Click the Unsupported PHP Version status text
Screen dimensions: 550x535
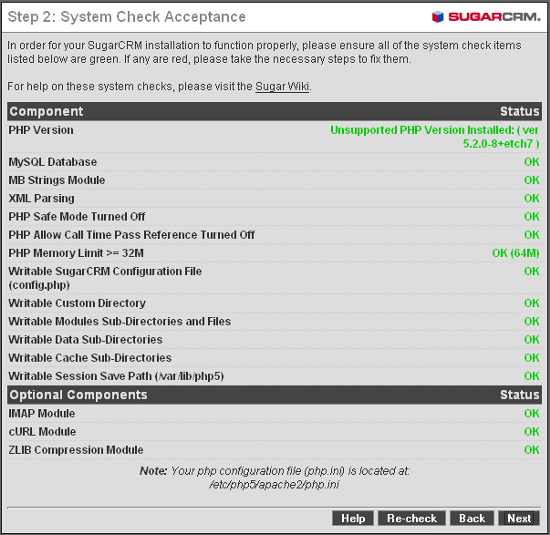pyautogui.click(x=435, y=137)
